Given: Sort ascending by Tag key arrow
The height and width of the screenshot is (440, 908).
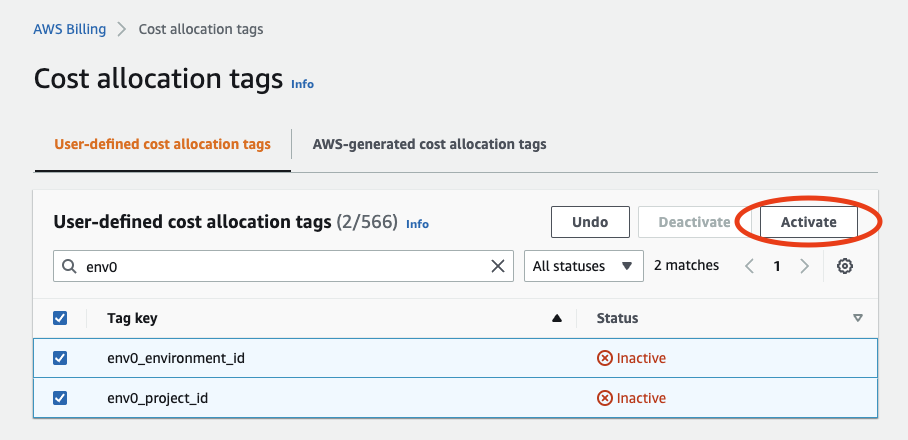Looking at the screenshot, I should click(557, 318).
